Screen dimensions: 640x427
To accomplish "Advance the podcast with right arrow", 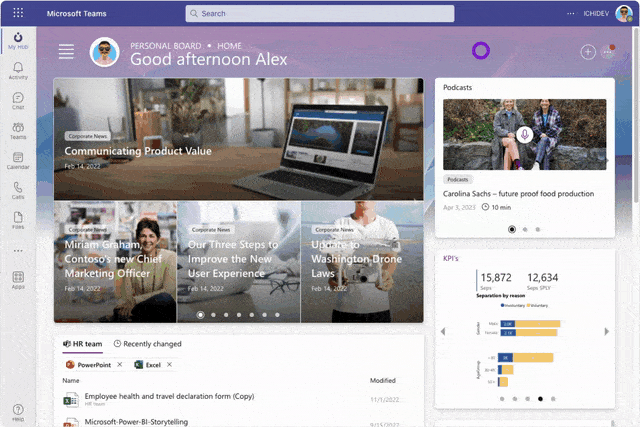I will coord(607,160).
